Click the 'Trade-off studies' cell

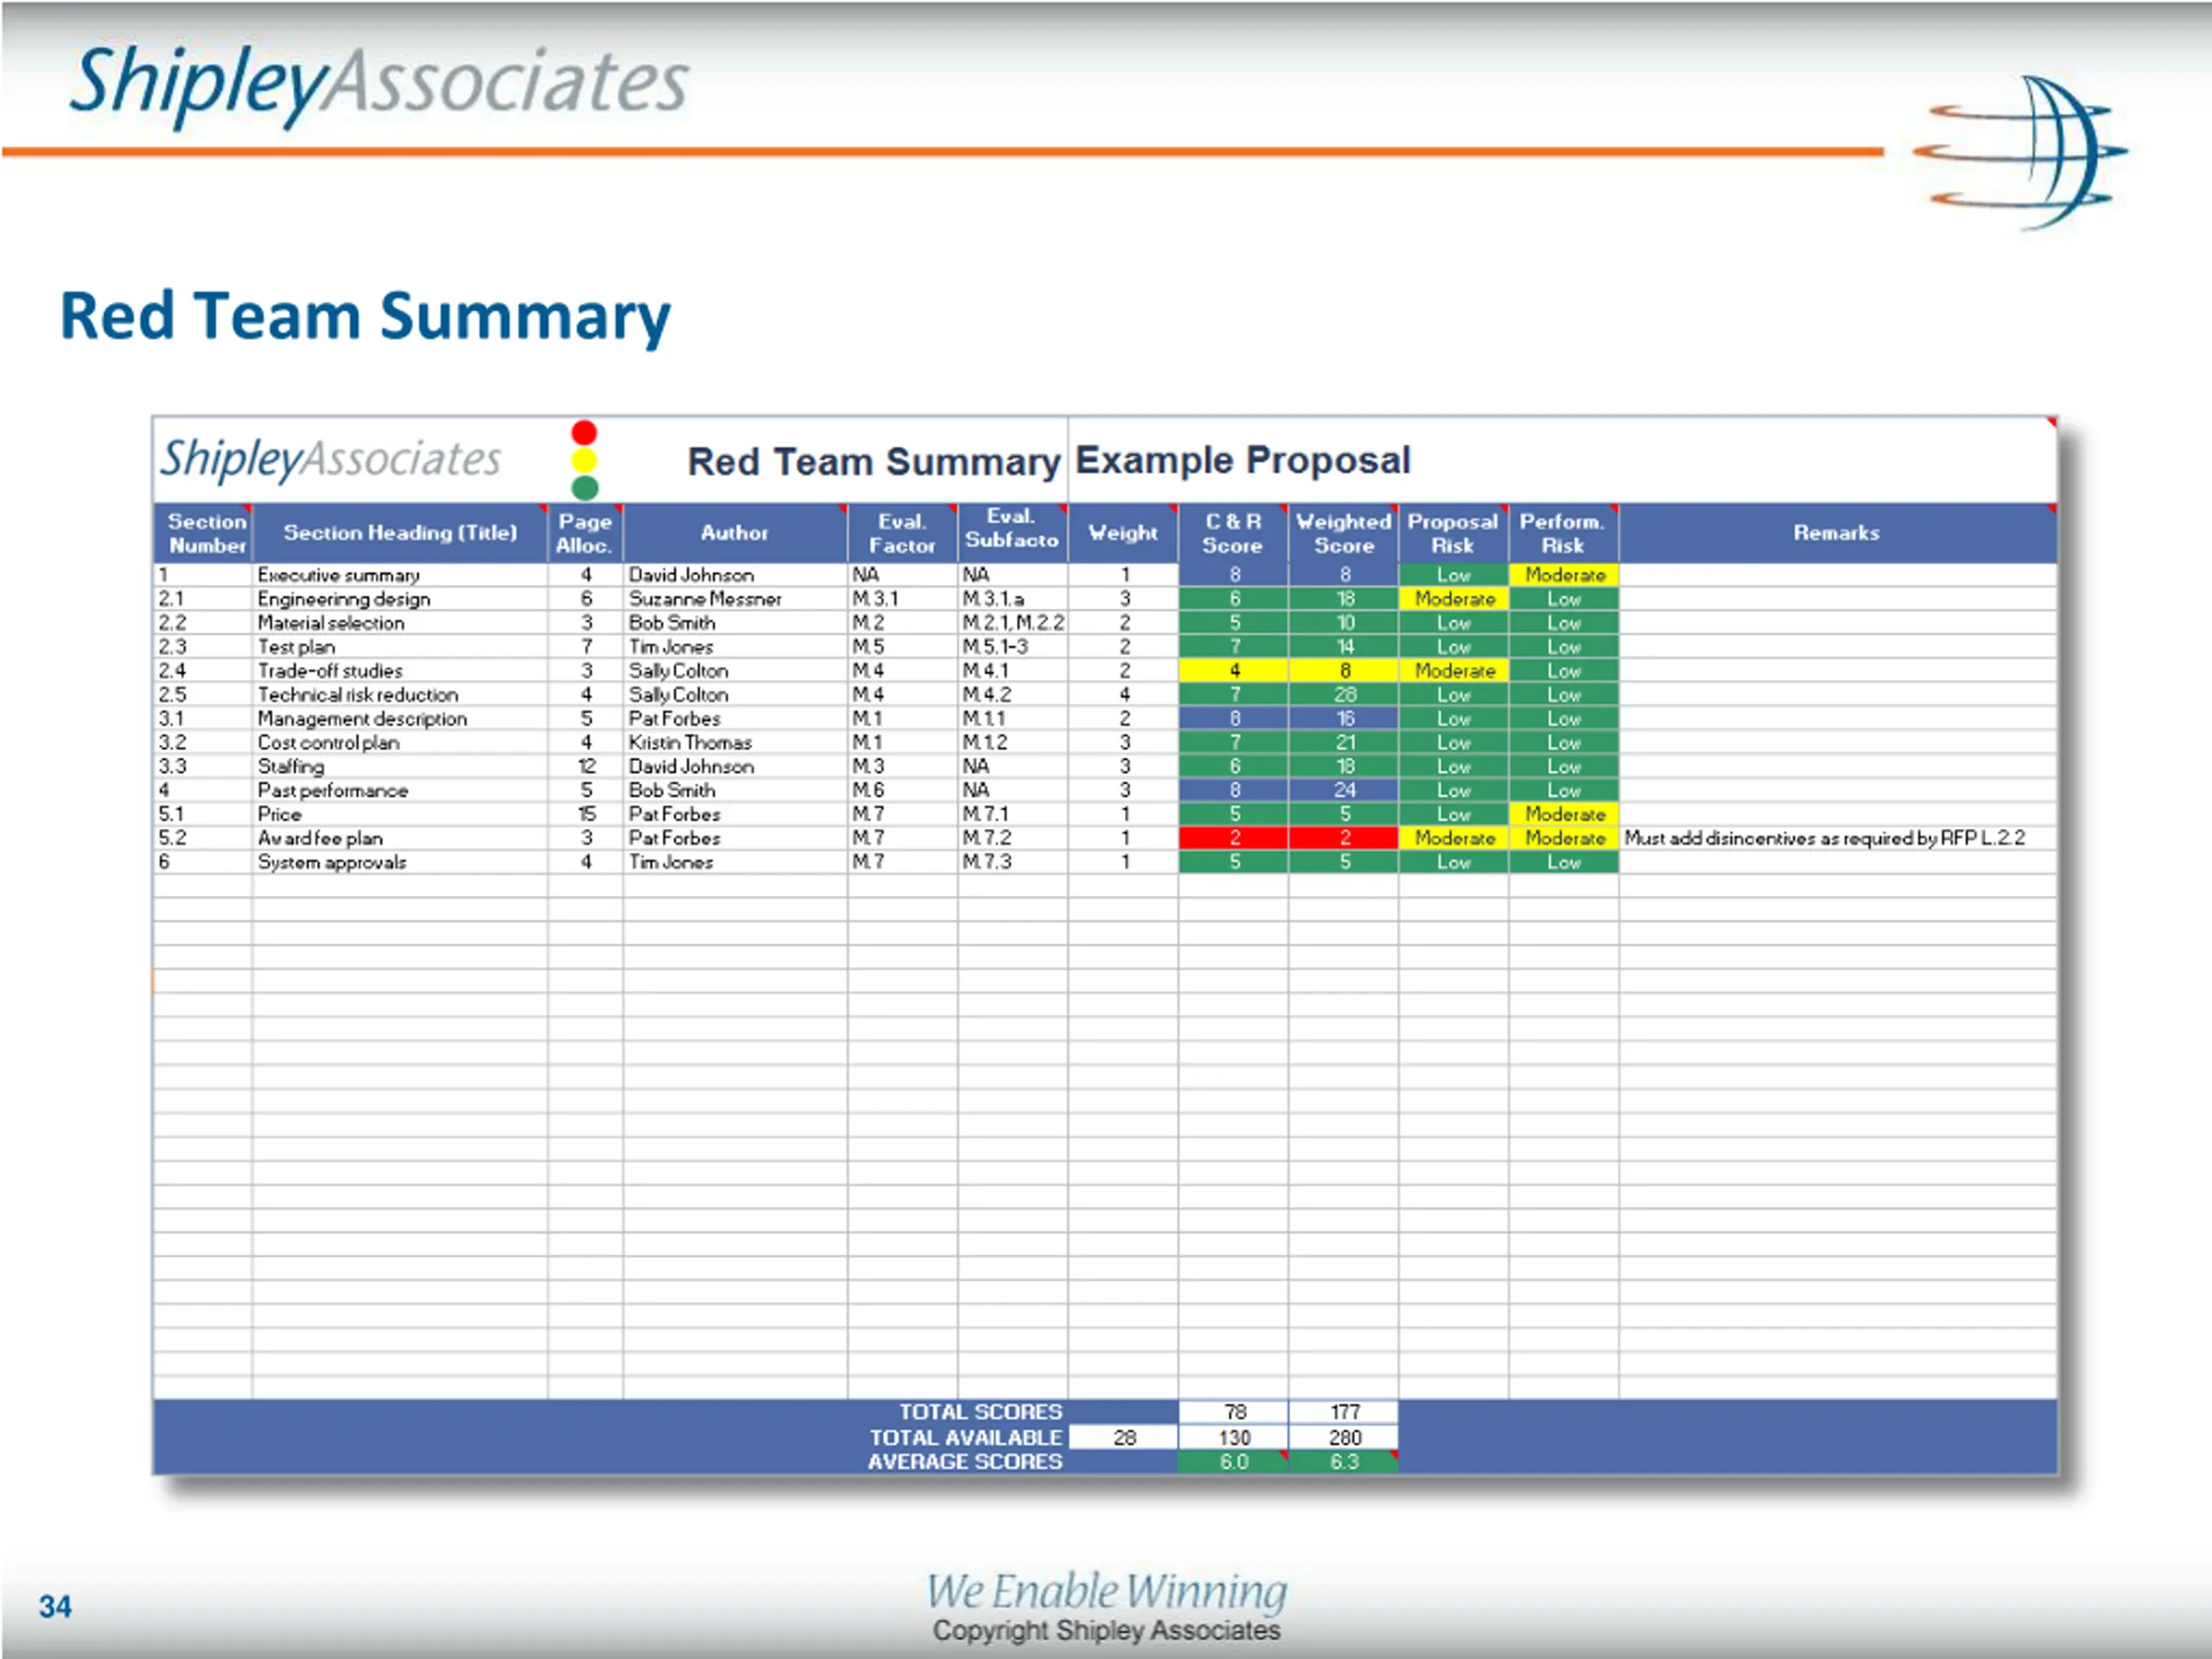pyautogui.click(x=400, y=671)
